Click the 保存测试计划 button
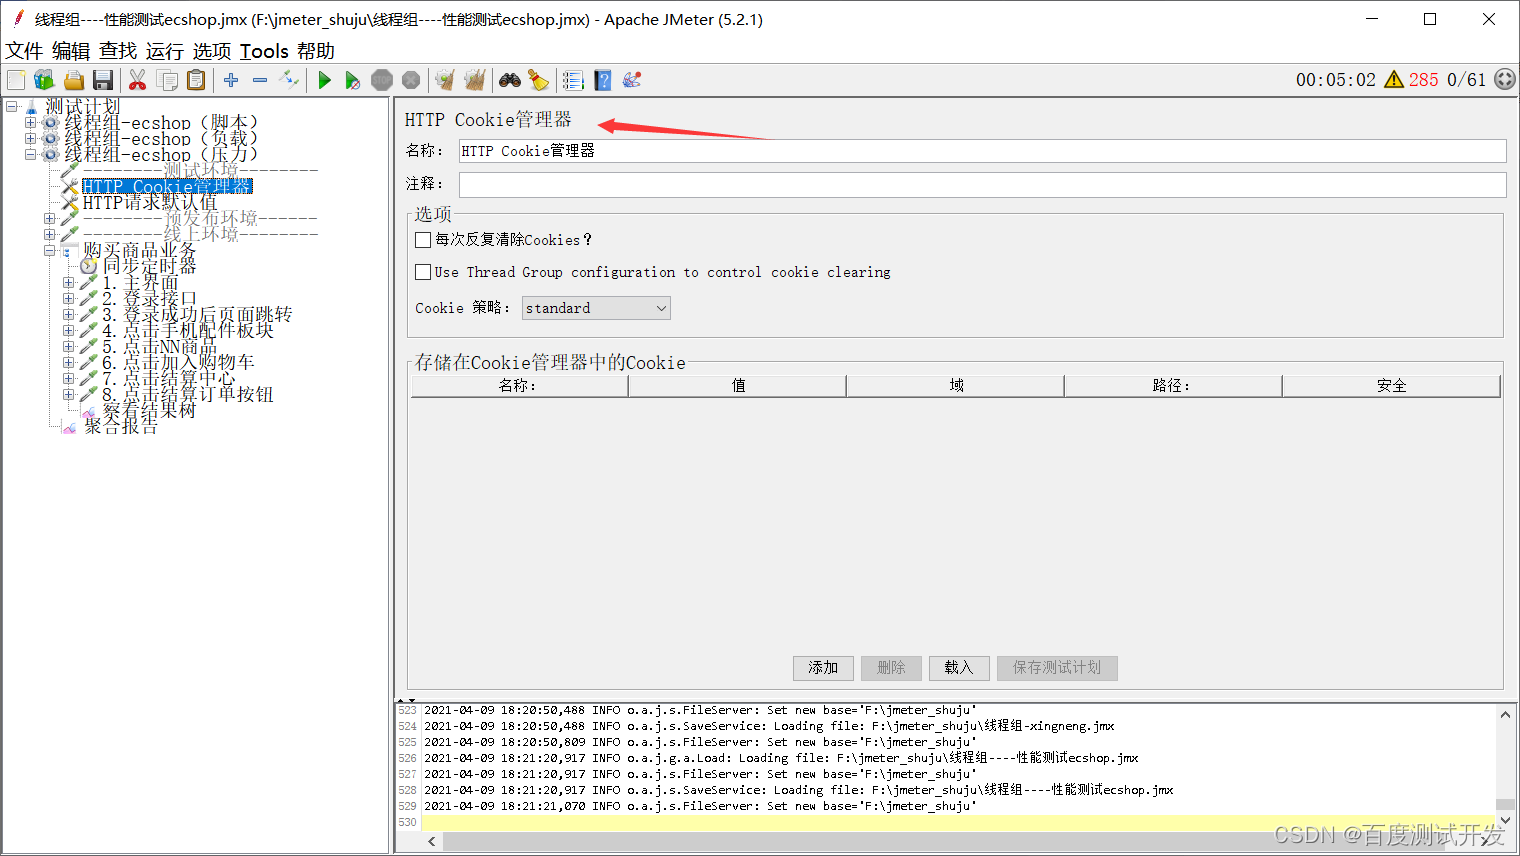Image resolution: width=1520 pixels, height=856 pixels. pos(1057,668)
